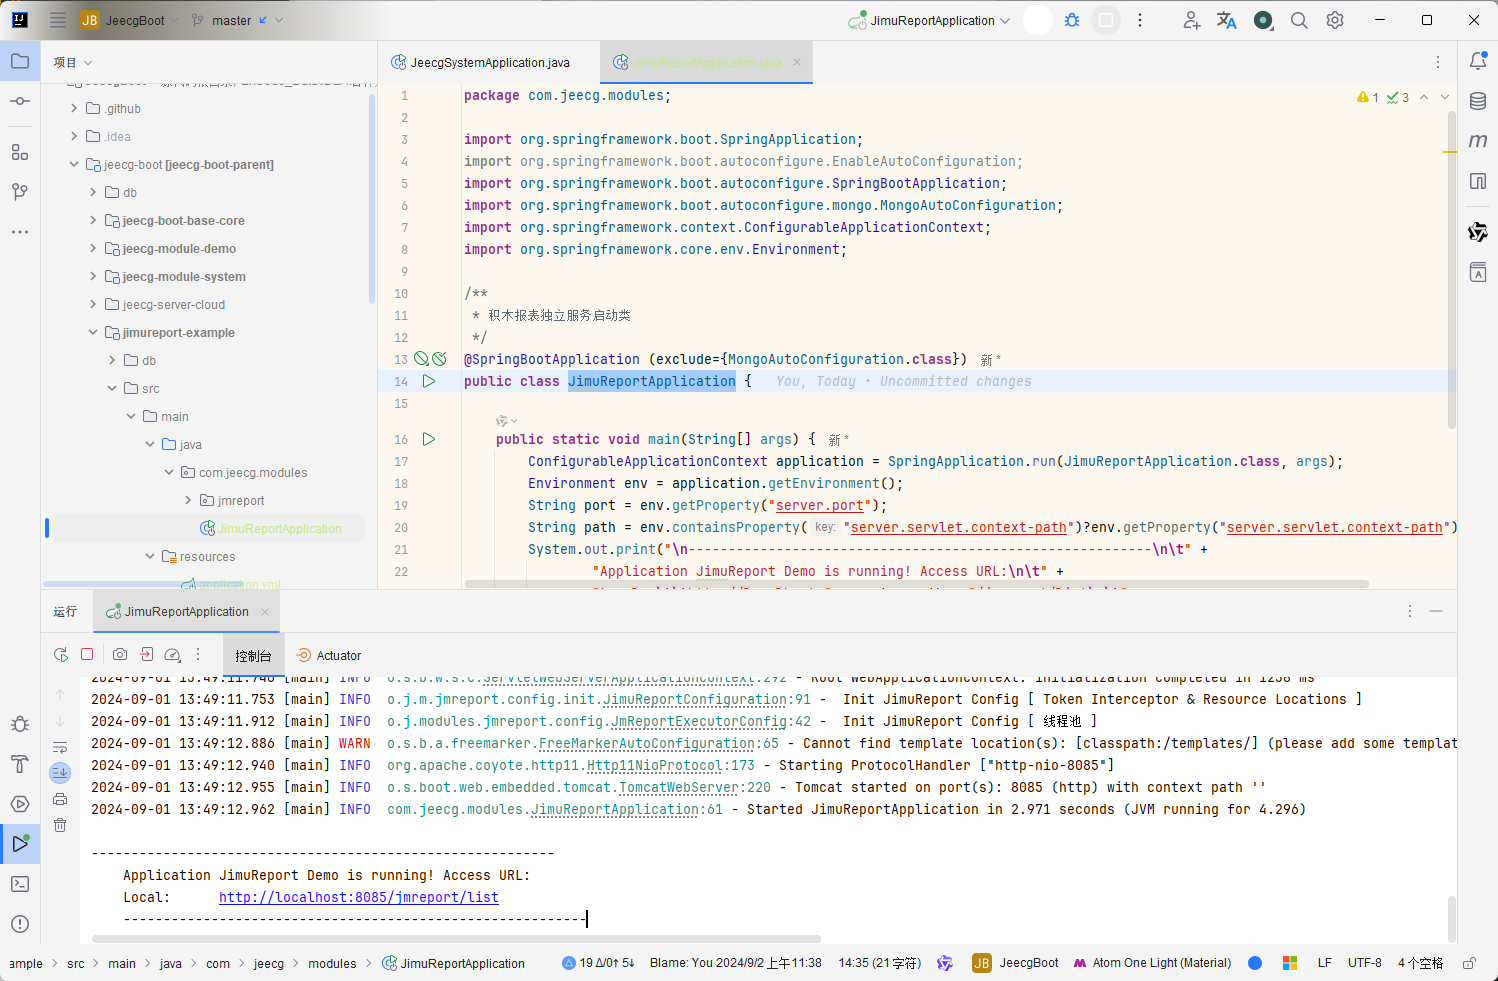Expand the jmreport package
This screenshot has height=981, width=1498.
[188, 500]
